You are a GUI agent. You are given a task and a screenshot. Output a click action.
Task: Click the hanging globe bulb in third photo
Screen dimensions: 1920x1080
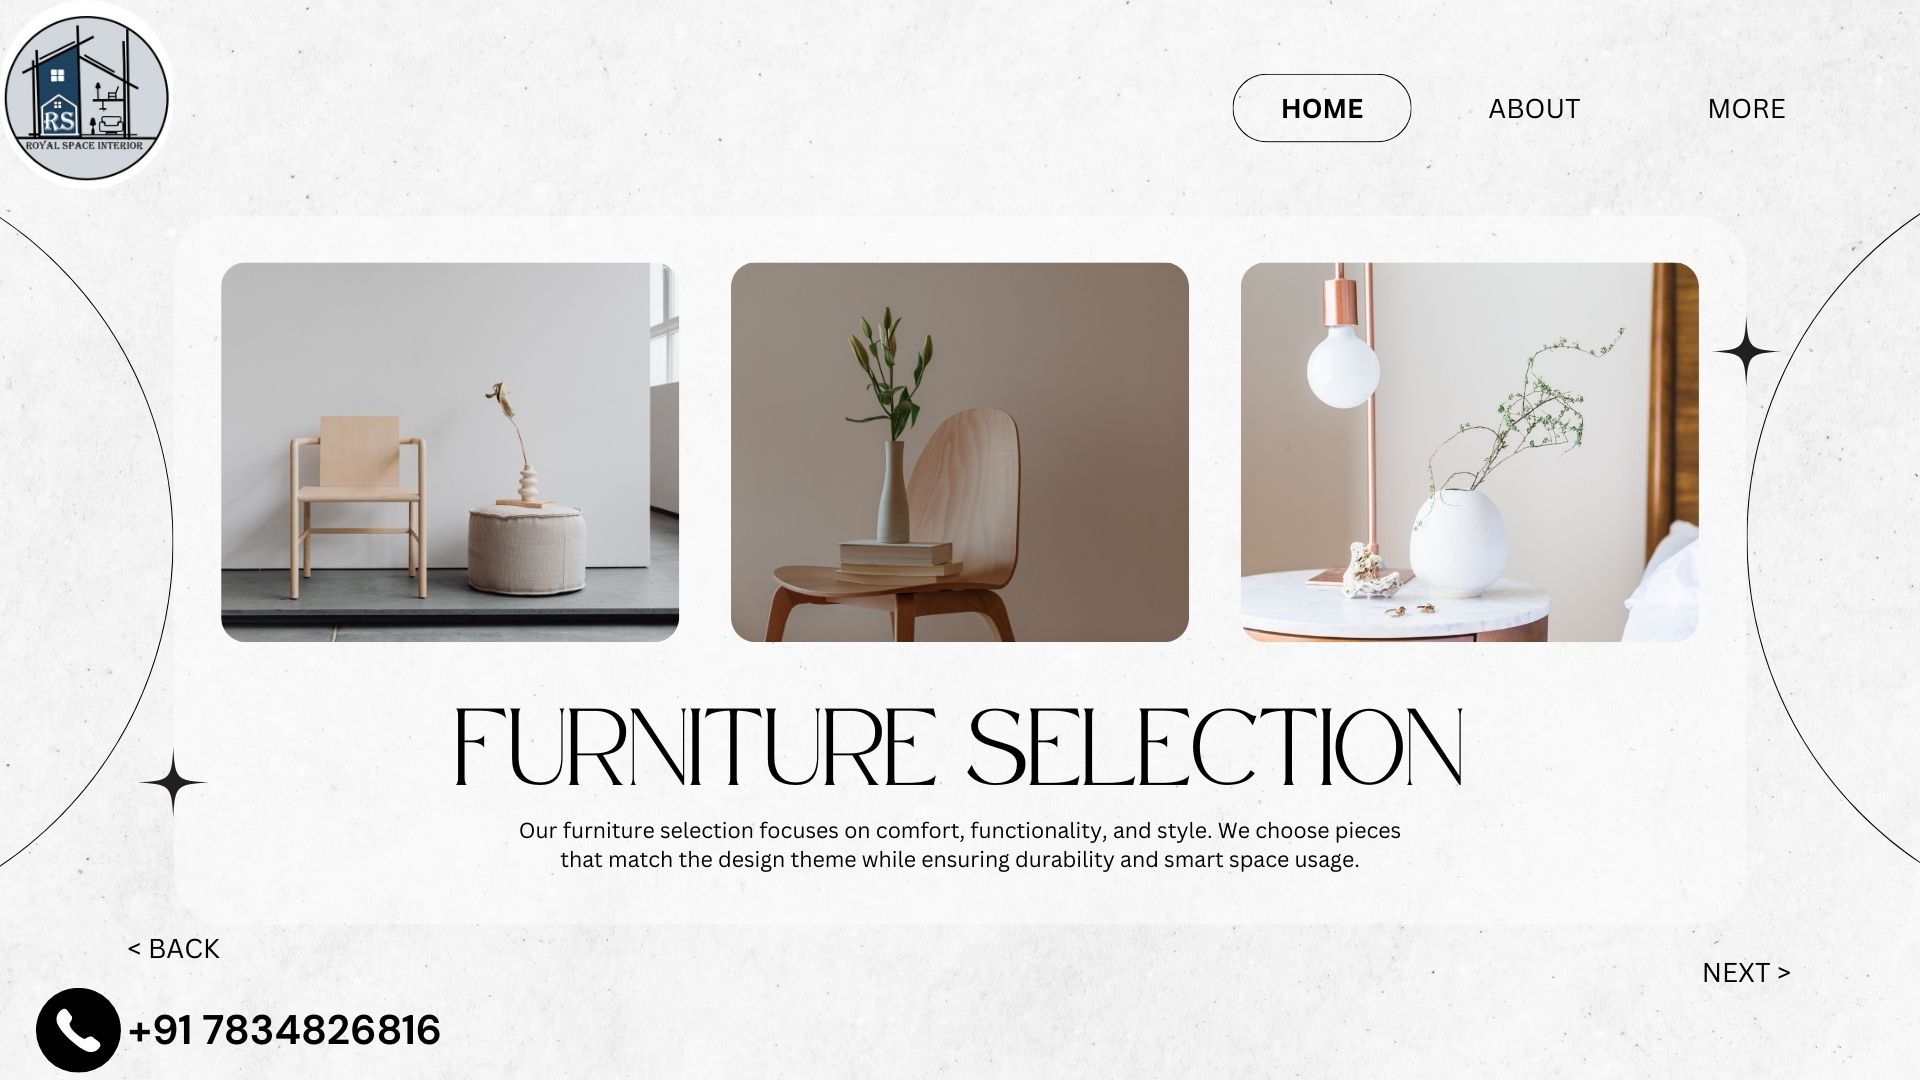pos(1343,365)
